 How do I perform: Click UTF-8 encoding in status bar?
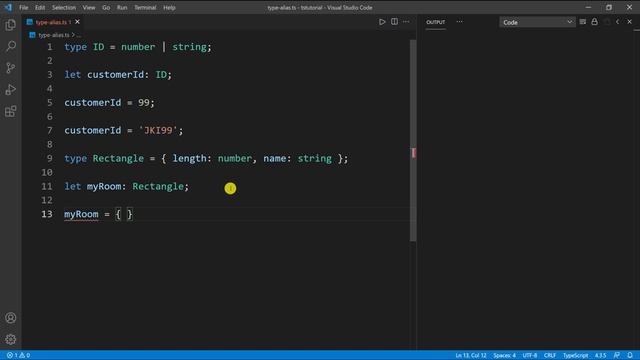[x=530, y=356]
